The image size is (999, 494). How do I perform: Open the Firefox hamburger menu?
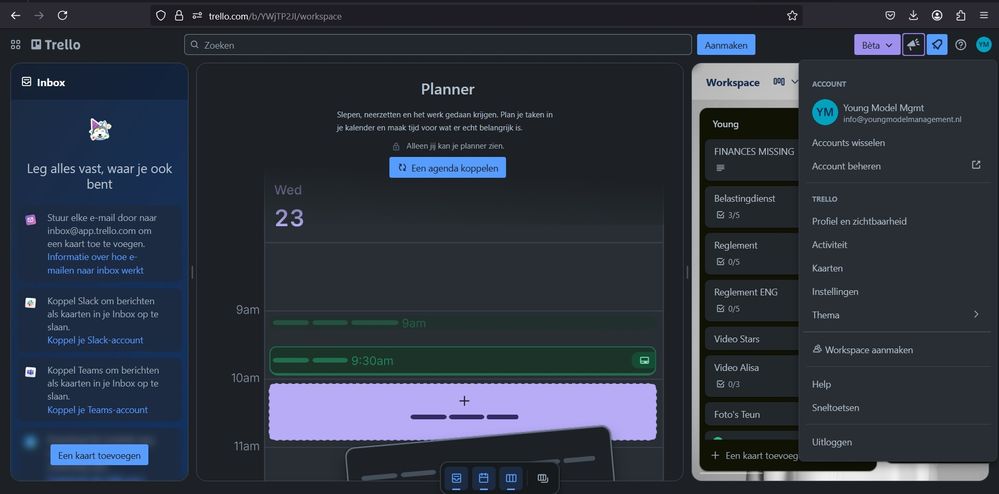click(x=984, y=16)
